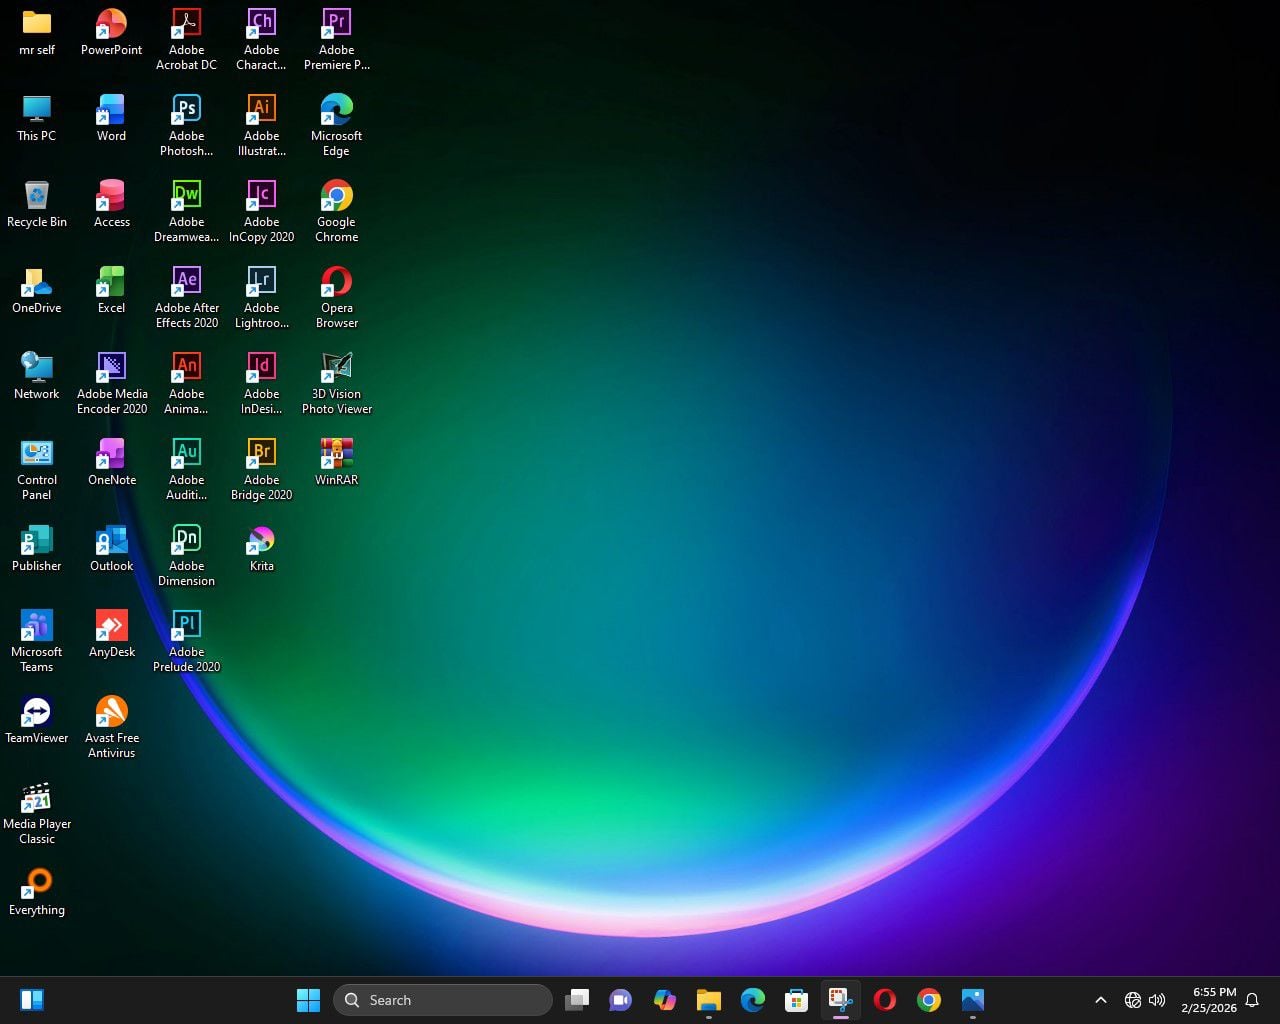This screenshot has width=1280, height=1024.
Task: Select the This PC desktop icon
Action: [37, 118]
